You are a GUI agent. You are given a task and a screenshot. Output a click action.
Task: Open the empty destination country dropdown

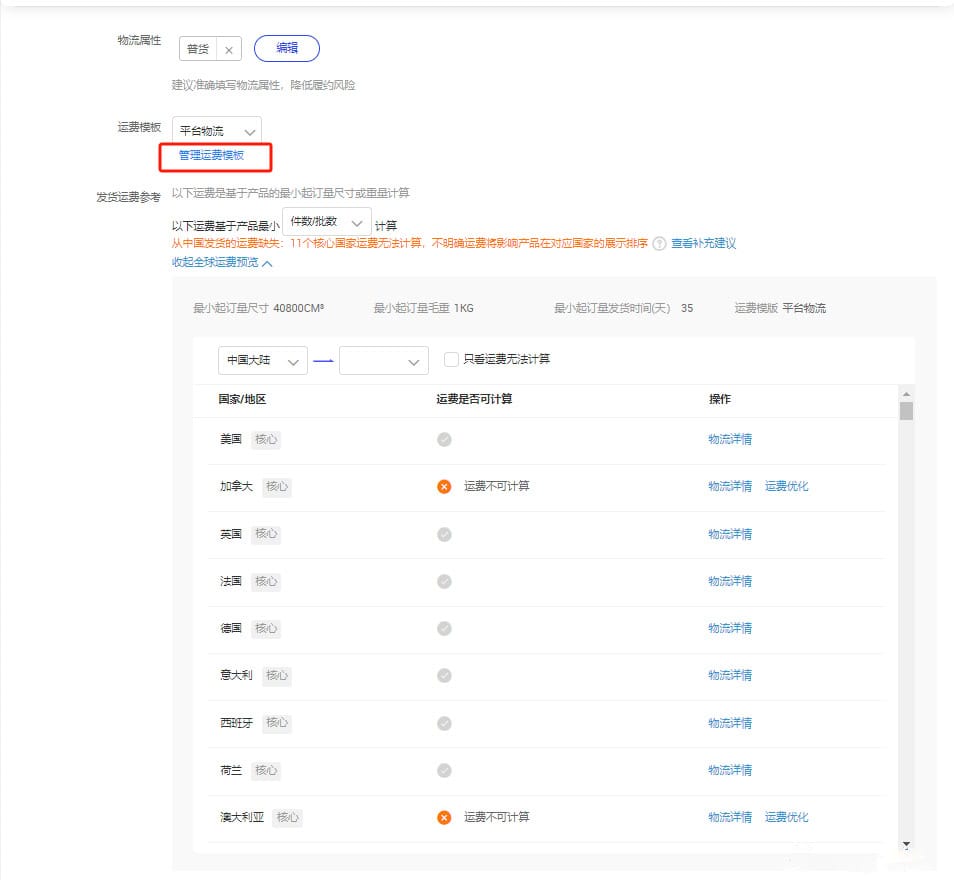coord(383,361)
